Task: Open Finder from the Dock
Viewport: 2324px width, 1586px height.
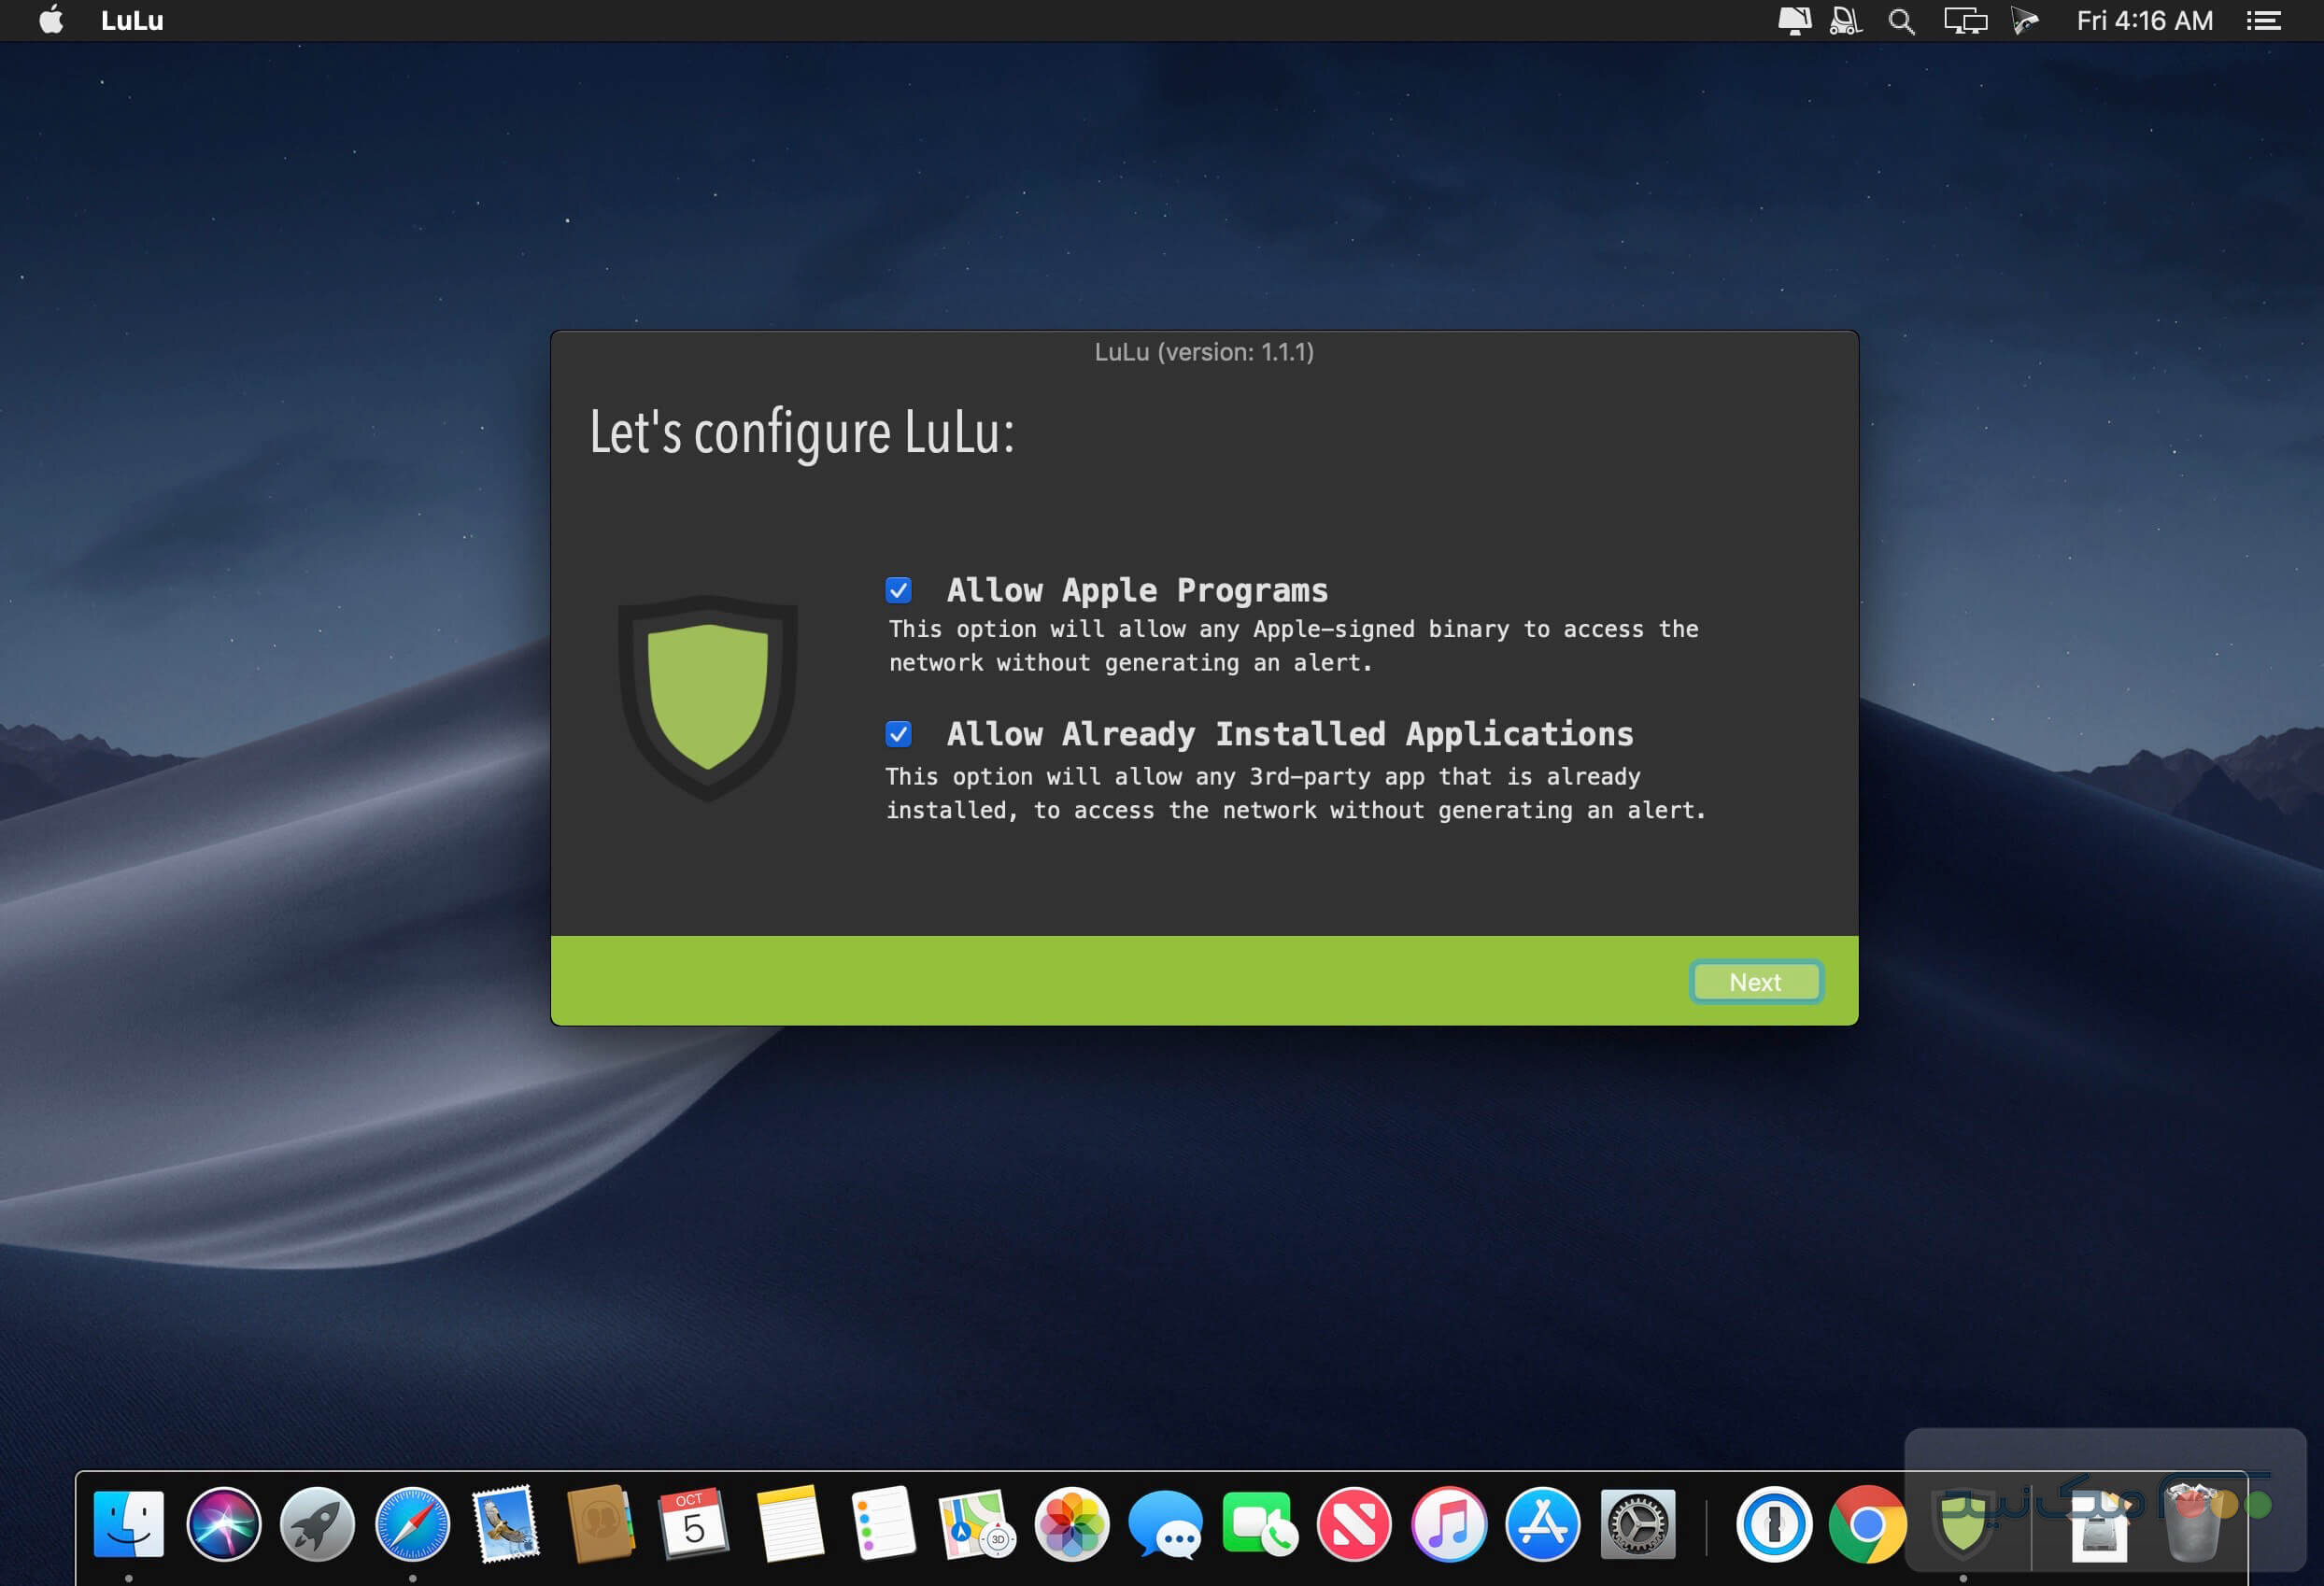Action: coord(129,1524)
